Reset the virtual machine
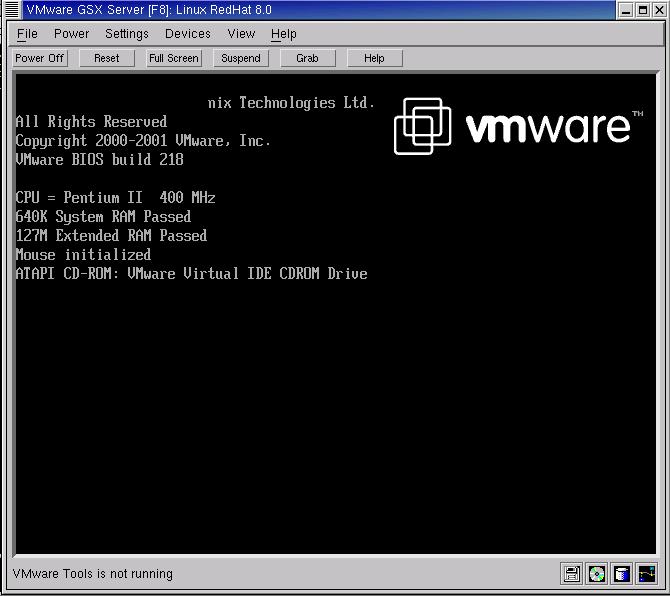 (x=107, y=58)
